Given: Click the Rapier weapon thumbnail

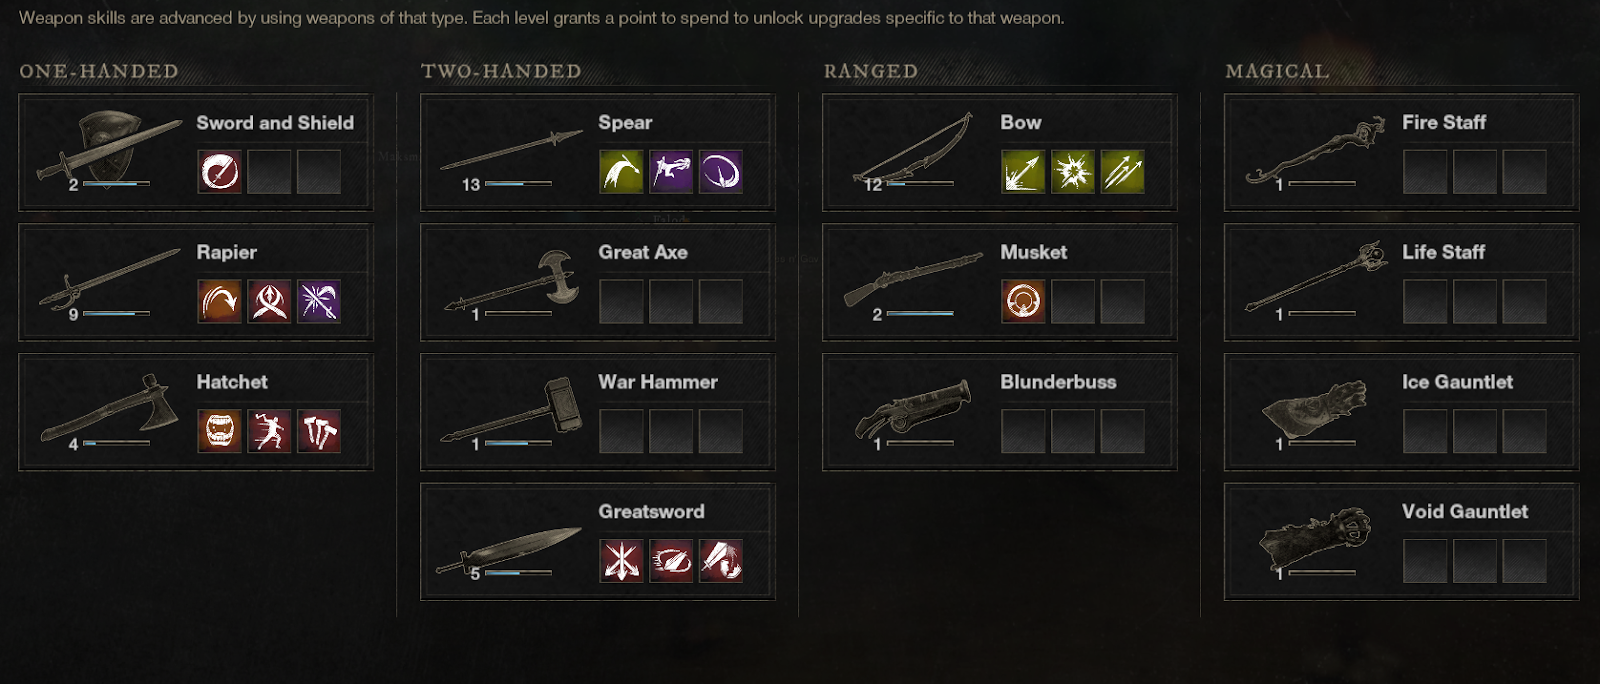Looking at the screenshot, I should (x=110, y=280).
